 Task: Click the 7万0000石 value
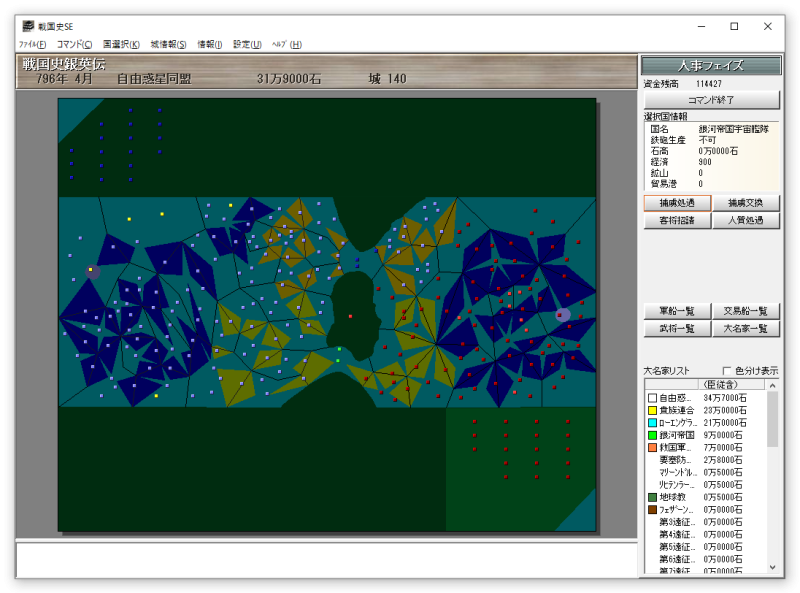tap(723, 448)
